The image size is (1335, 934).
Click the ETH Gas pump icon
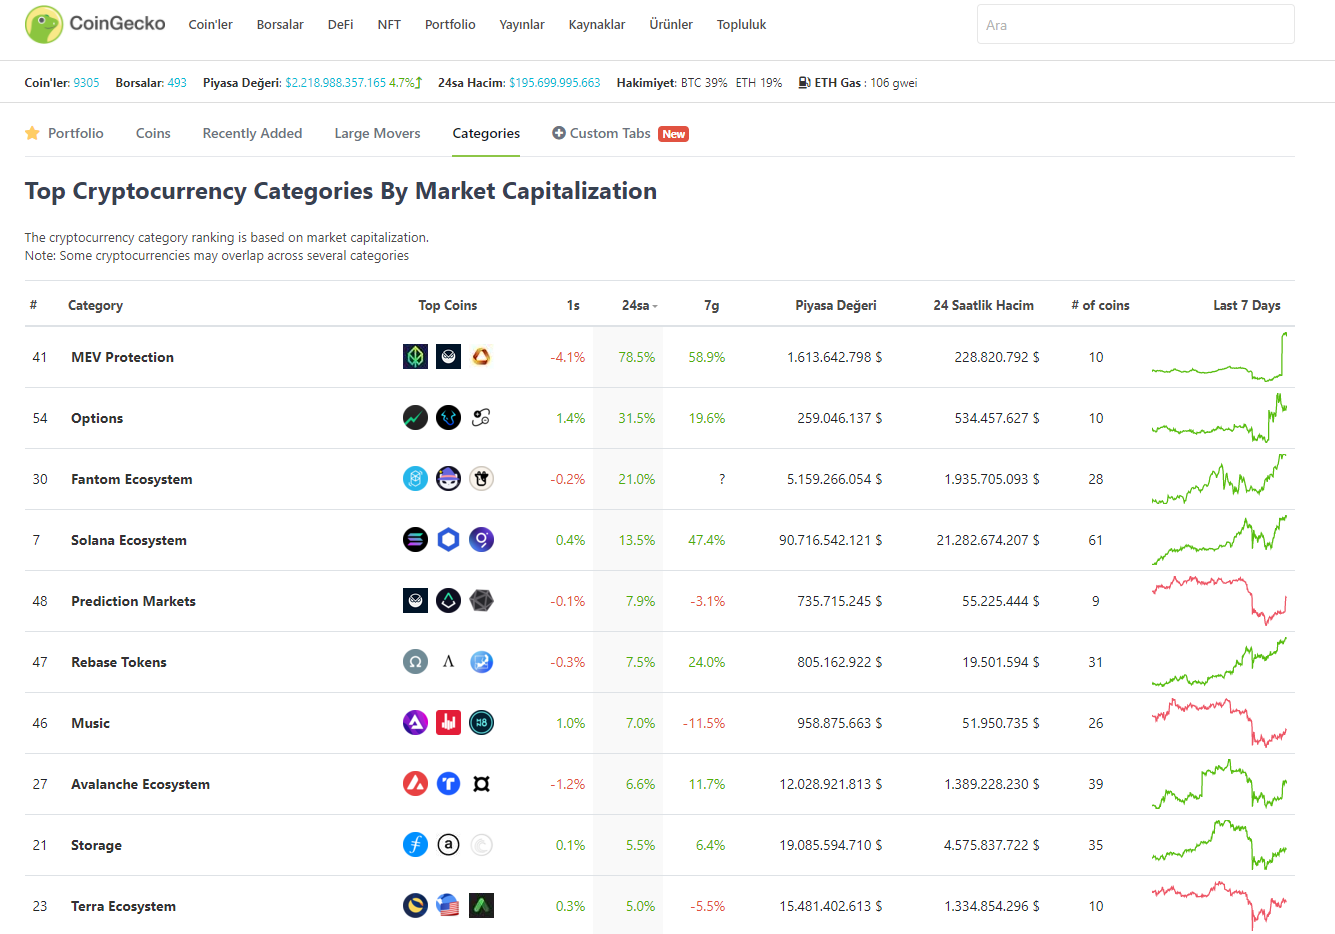point(804,83)
